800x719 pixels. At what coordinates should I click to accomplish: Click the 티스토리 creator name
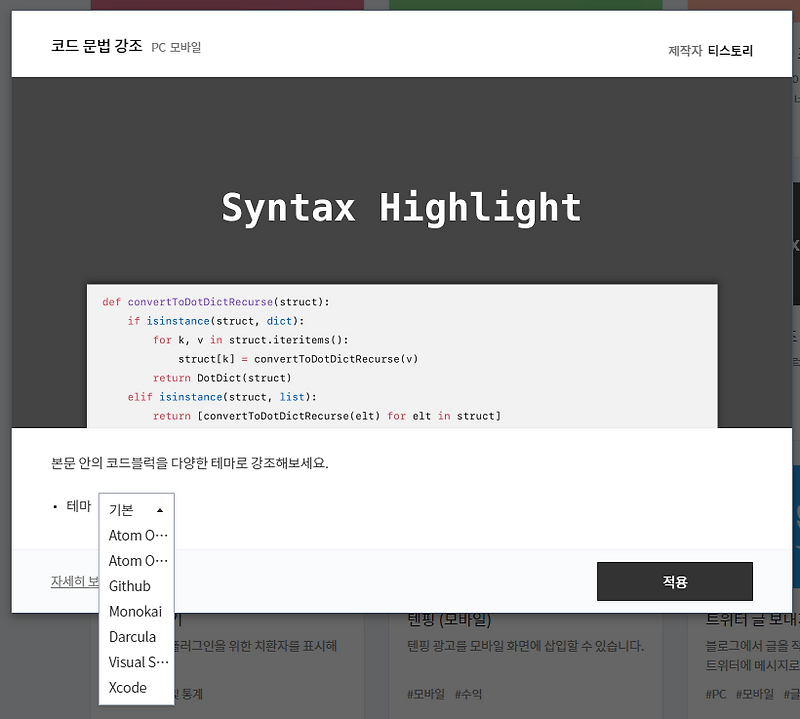coord(730,51)
